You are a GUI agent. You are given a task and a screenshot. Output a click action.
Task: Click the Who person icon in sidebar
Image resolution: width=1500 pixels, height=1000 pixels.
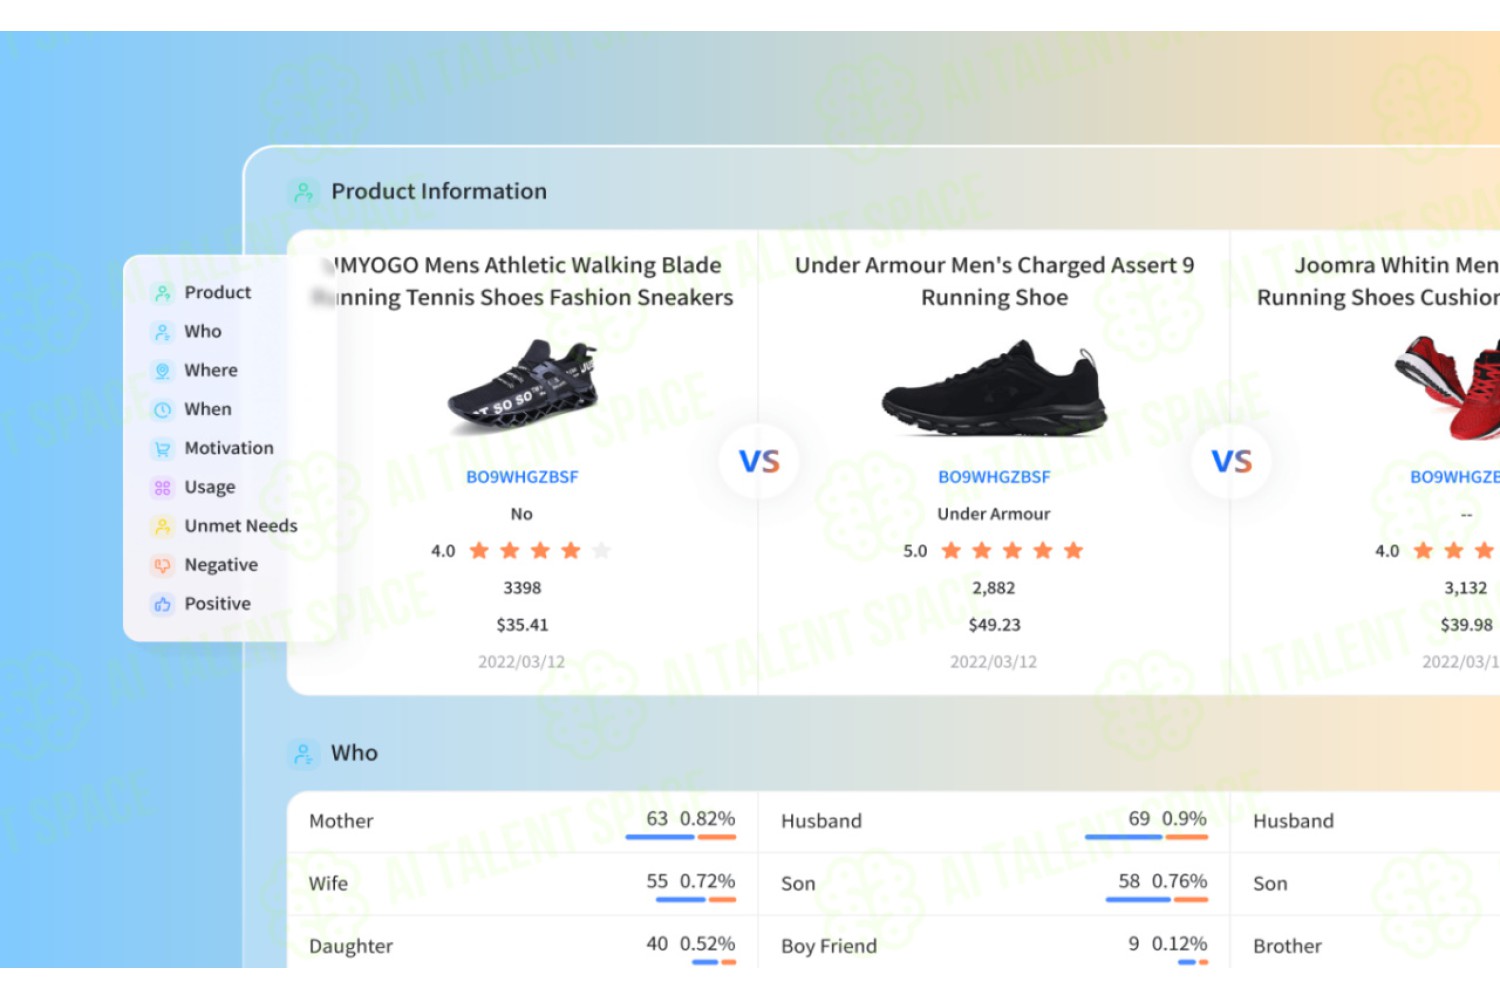[162, 332]
